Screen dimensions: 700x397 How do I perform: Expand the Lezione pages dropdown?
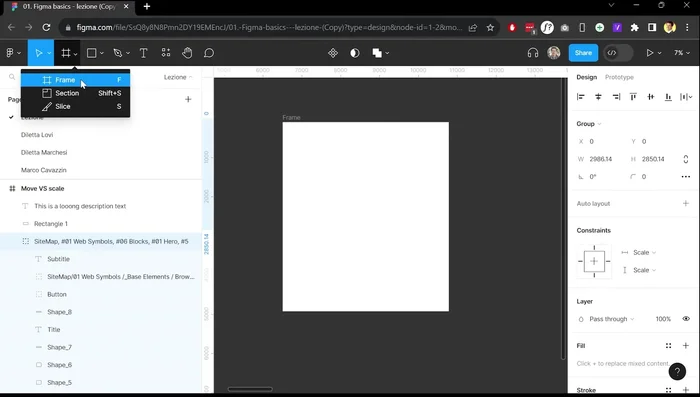point(178,77)
